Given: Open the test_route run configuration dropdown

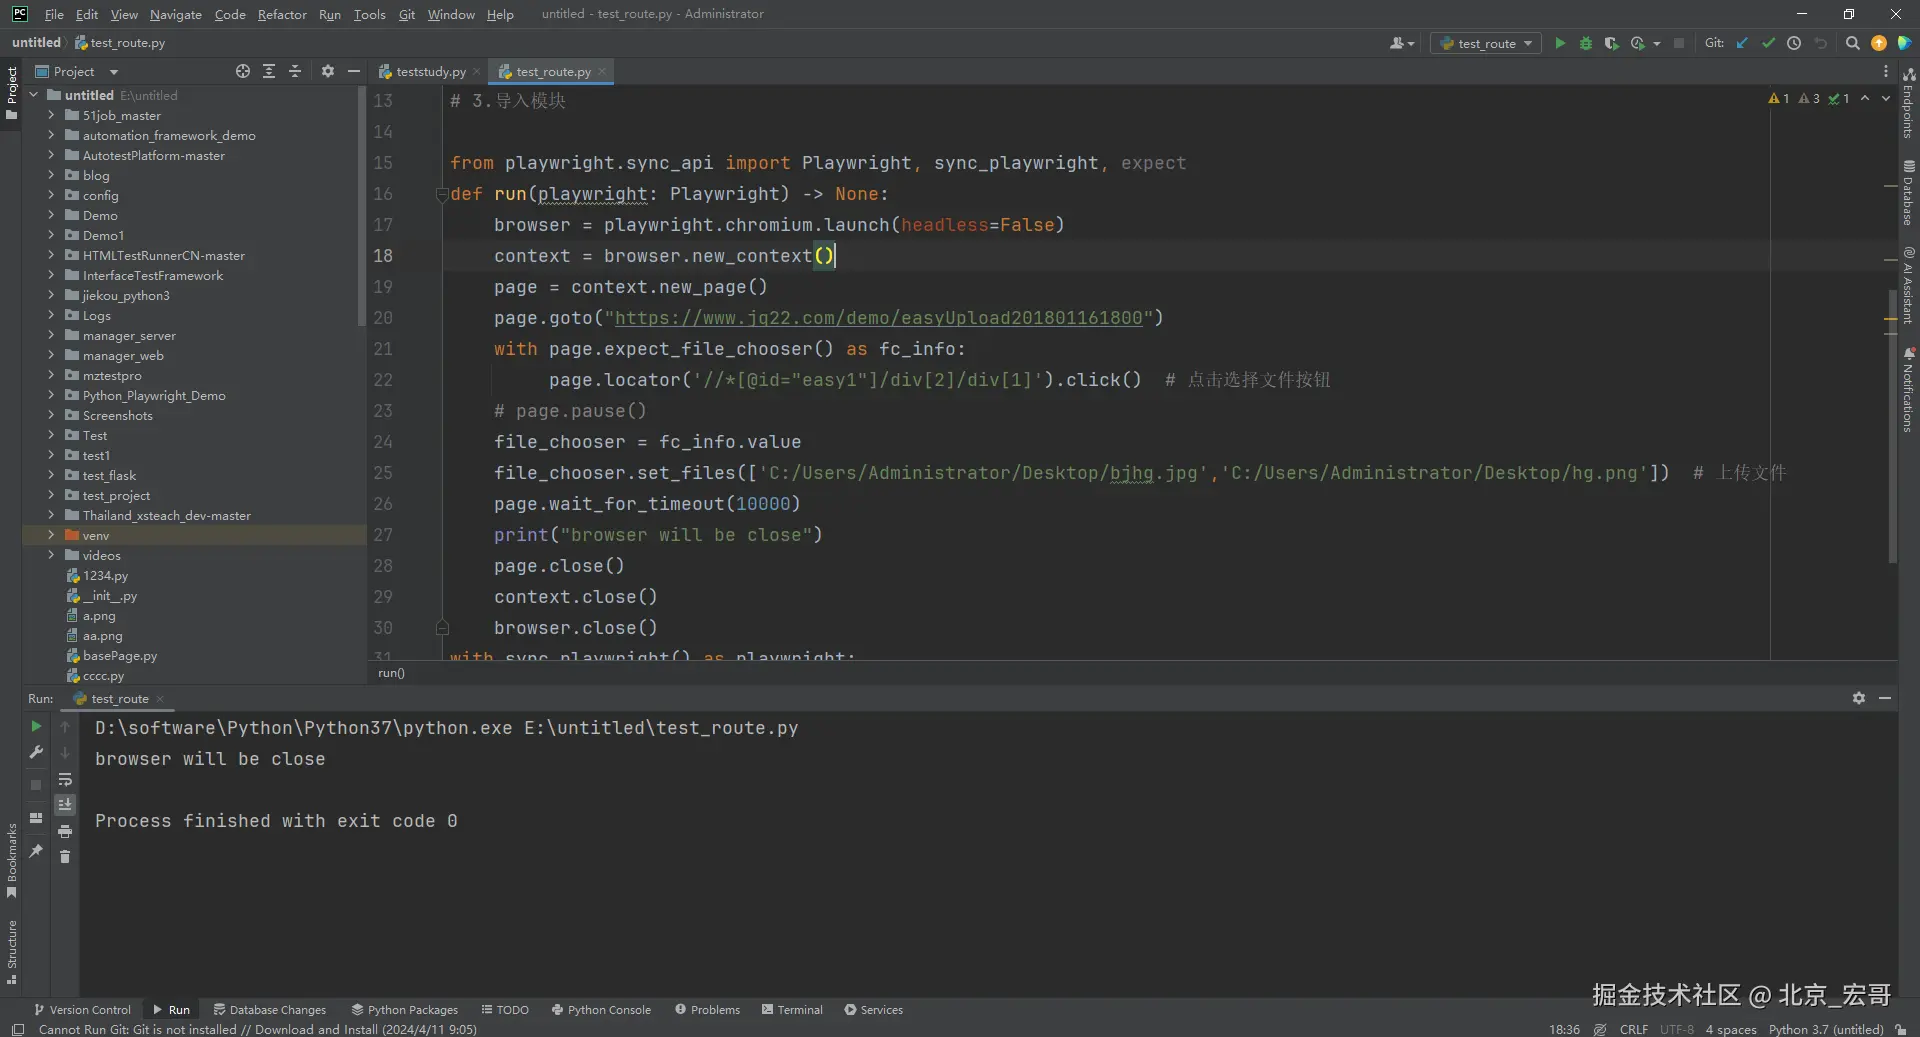Looking at the screenshot, I should (x=1486, y=43).
